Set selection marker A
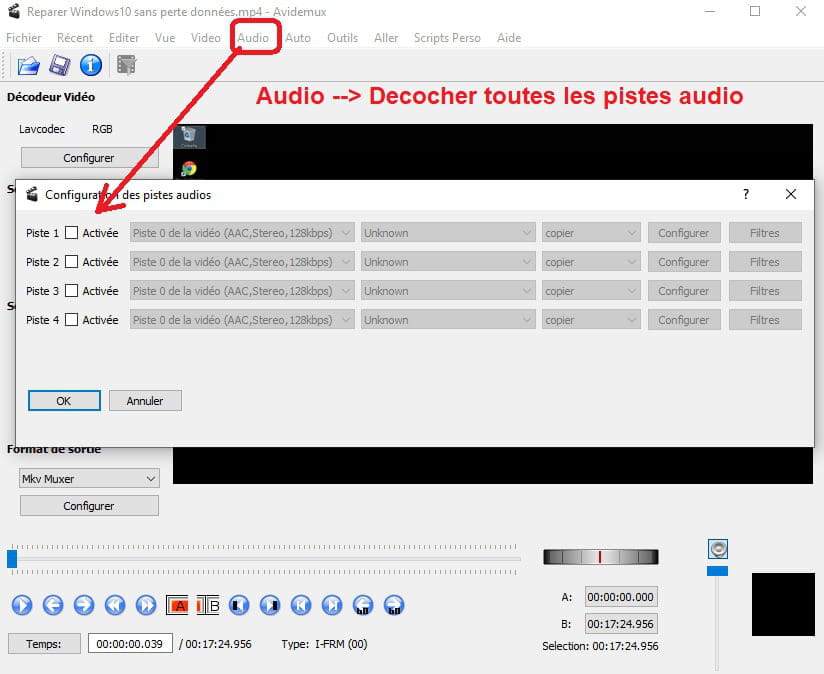The height and width of the screenshot is (674, 824). 179,605
